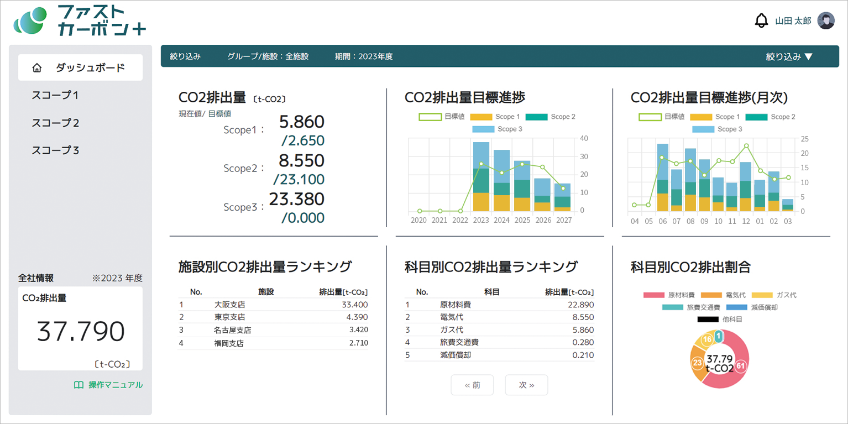This screenshot has width=848, height=424.
Task: Click the book icon for 操作マニュアル
Action: tap(78, 384)
